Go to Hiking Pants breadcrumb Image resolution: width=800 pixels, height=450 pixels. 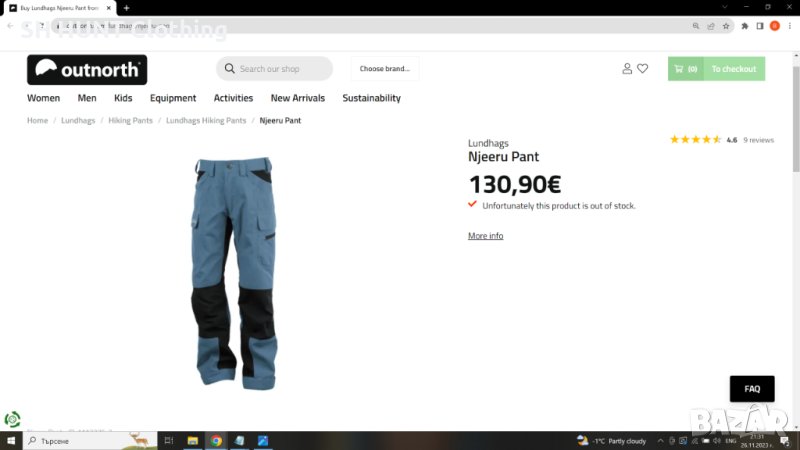tap(130, 120)
